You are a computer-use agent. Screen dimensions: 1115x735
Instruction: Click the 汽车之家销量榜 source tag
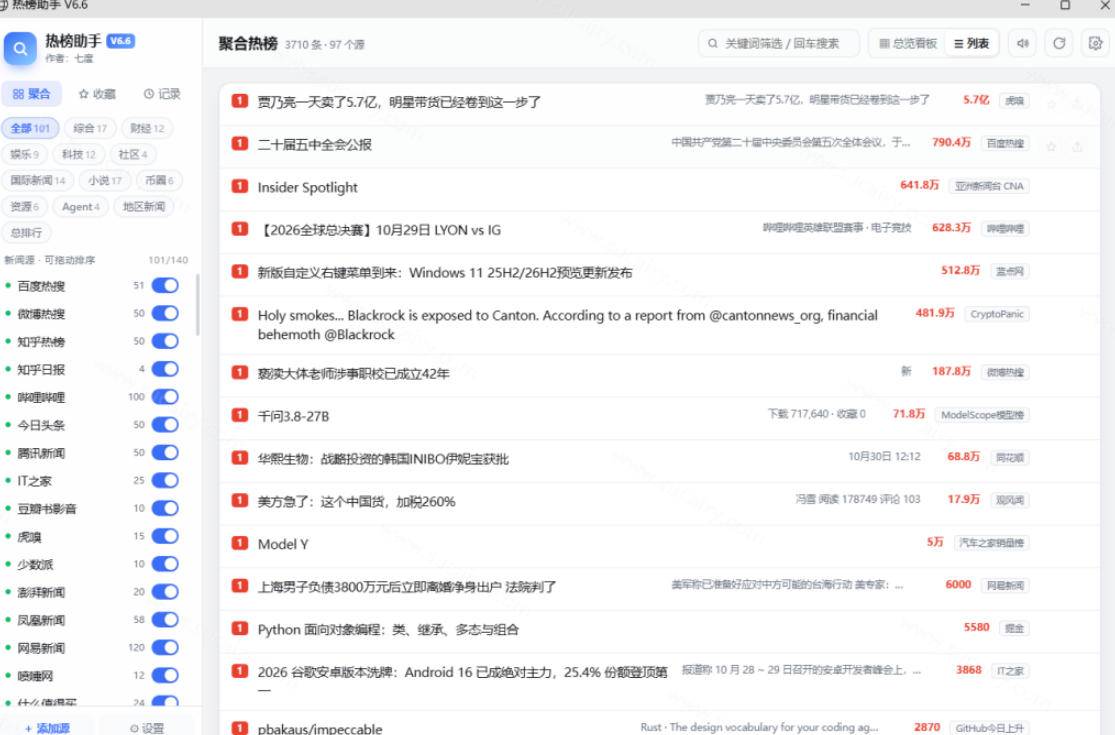pos(991,542)
